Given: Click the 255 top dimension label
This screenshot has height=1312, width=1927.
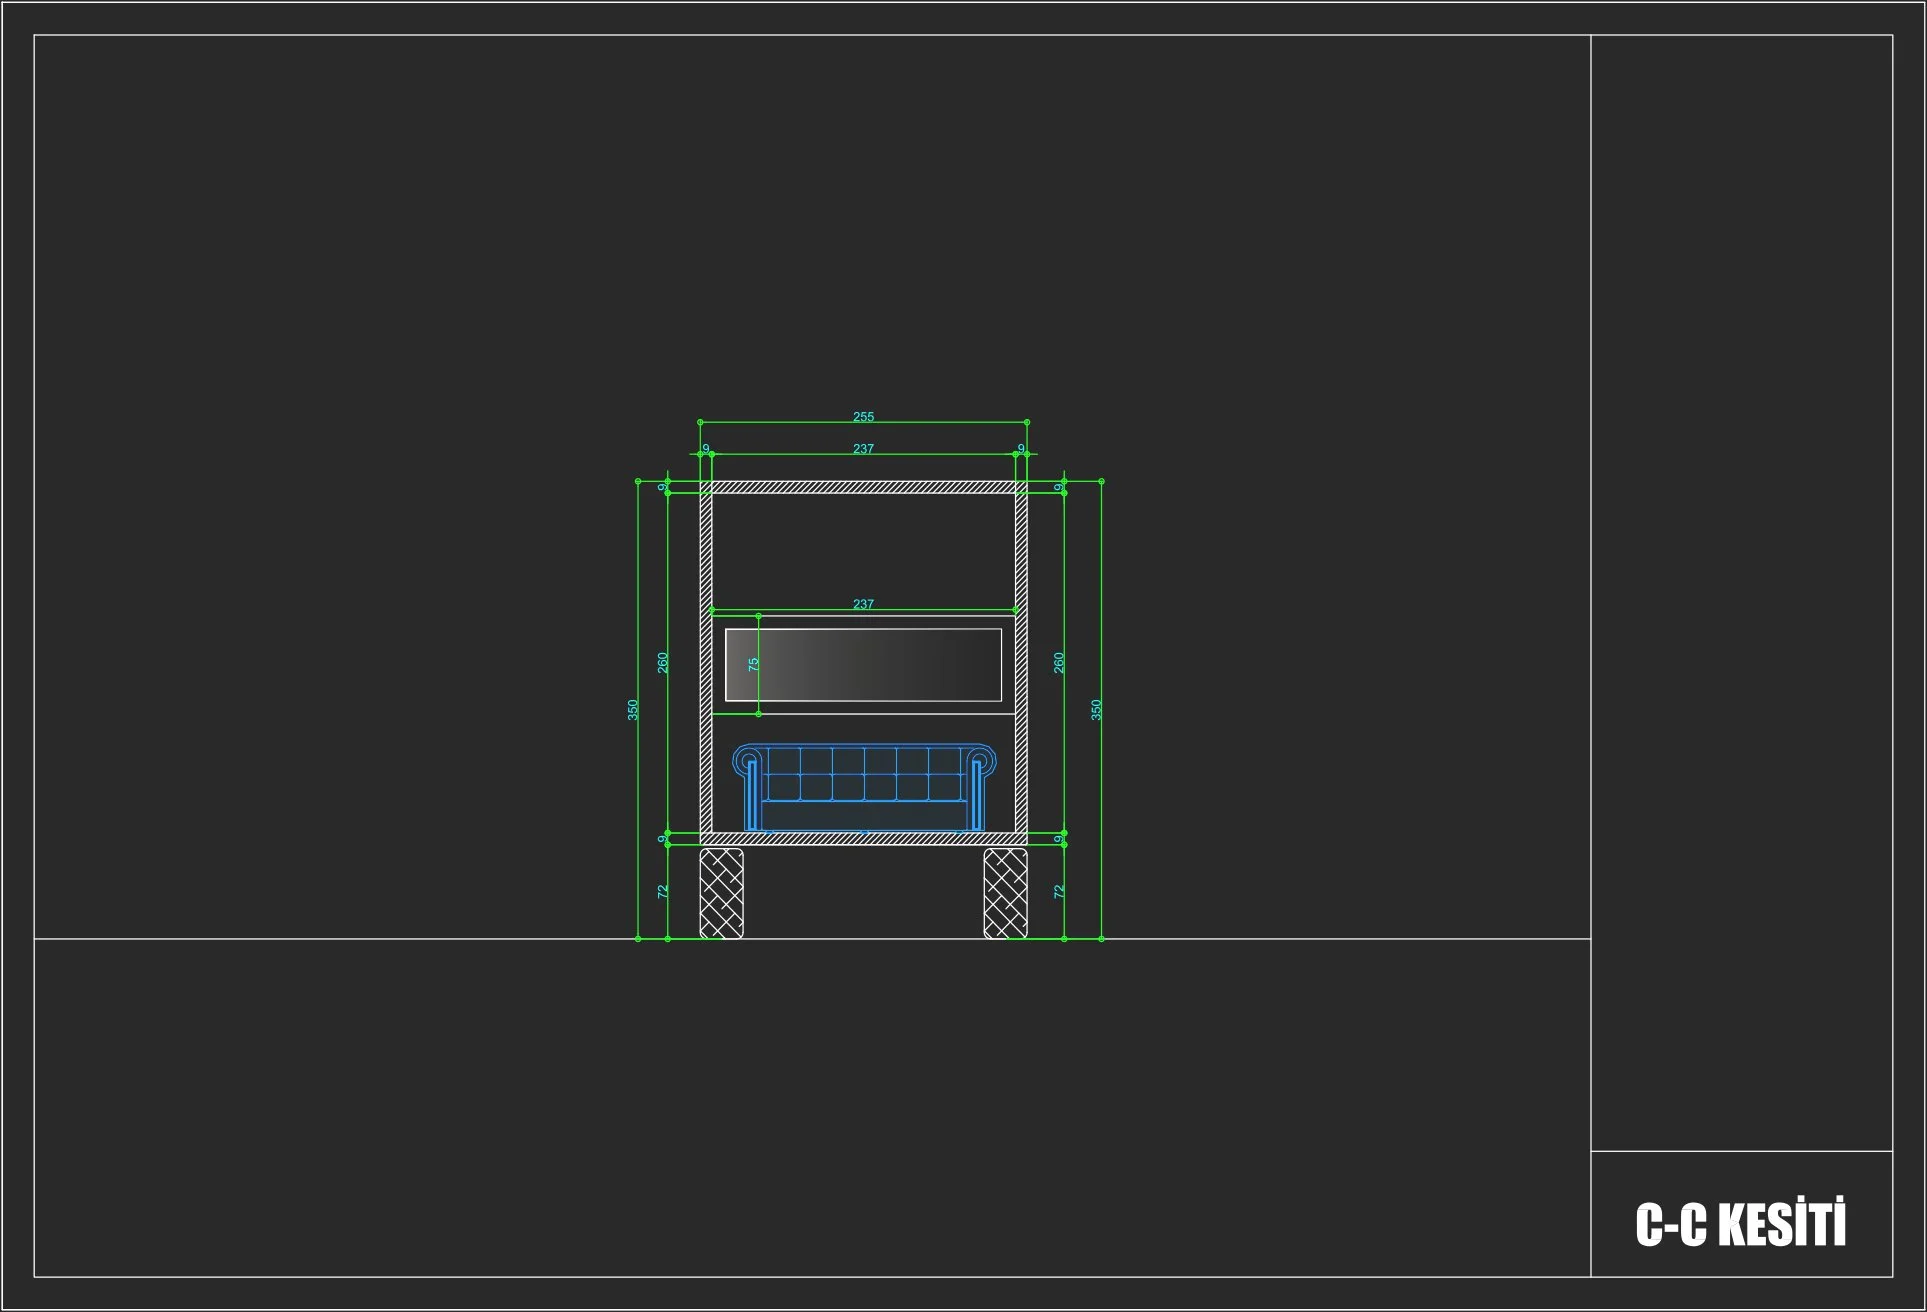Looking at the screenshot, I should pyautogui.click(x=863, y=416).
